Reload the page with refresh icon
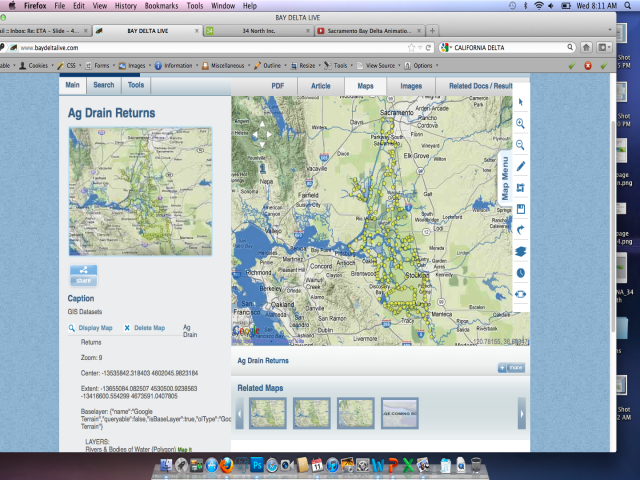The height and width of the screenshot is (480, 640). pos(428,48)
